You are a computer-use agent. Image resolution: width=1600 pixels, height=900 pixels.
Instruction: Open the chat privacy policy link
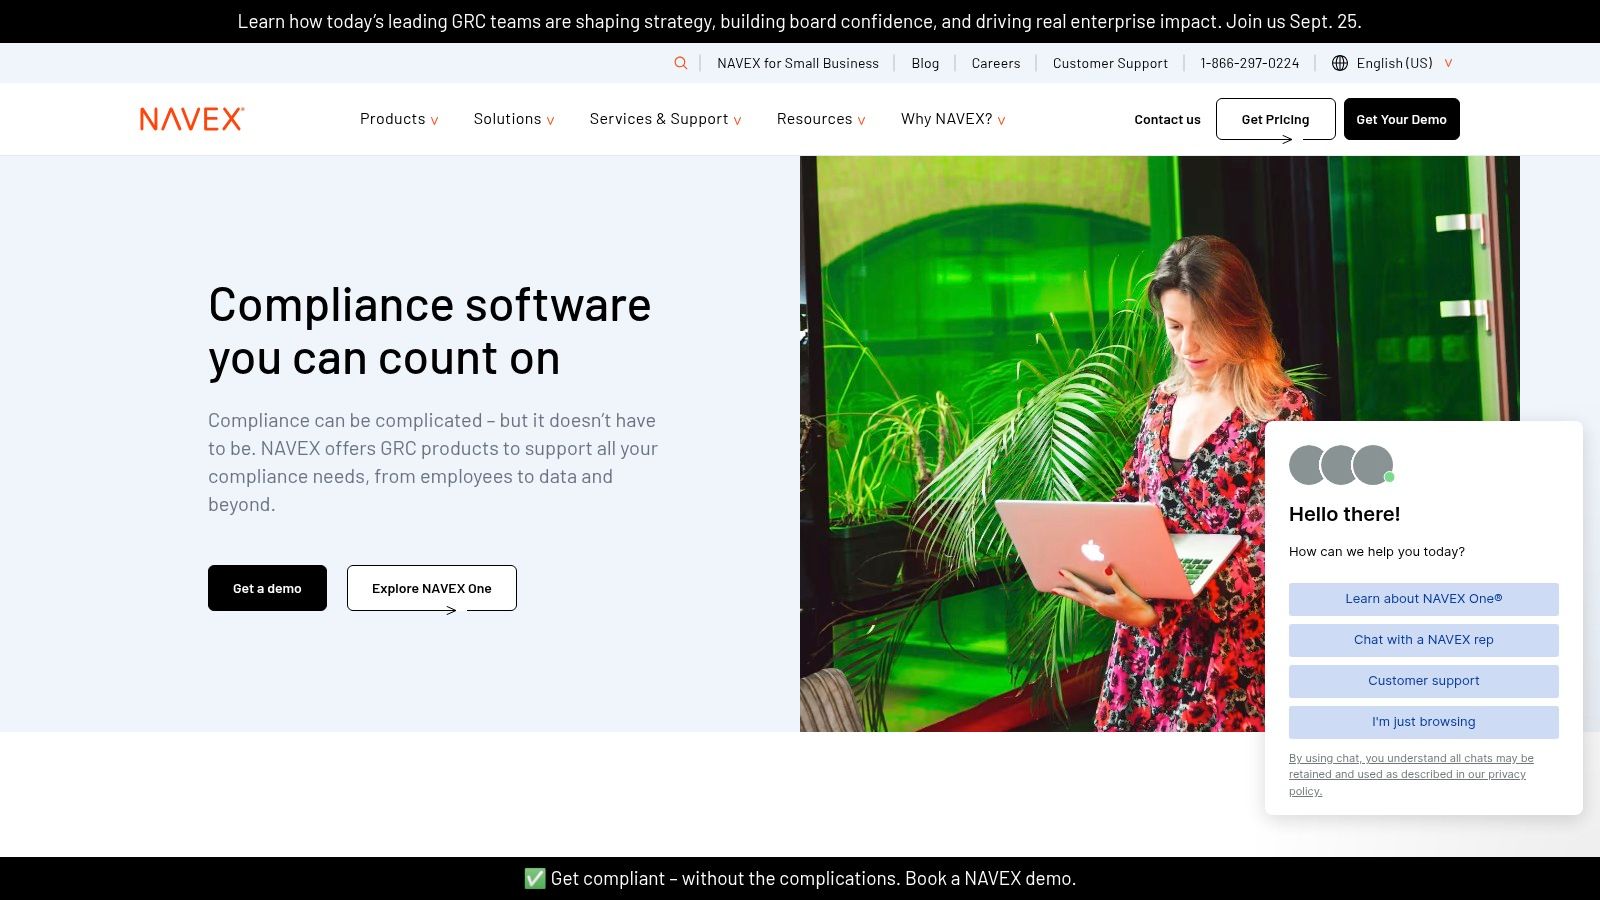point(1411,774)
